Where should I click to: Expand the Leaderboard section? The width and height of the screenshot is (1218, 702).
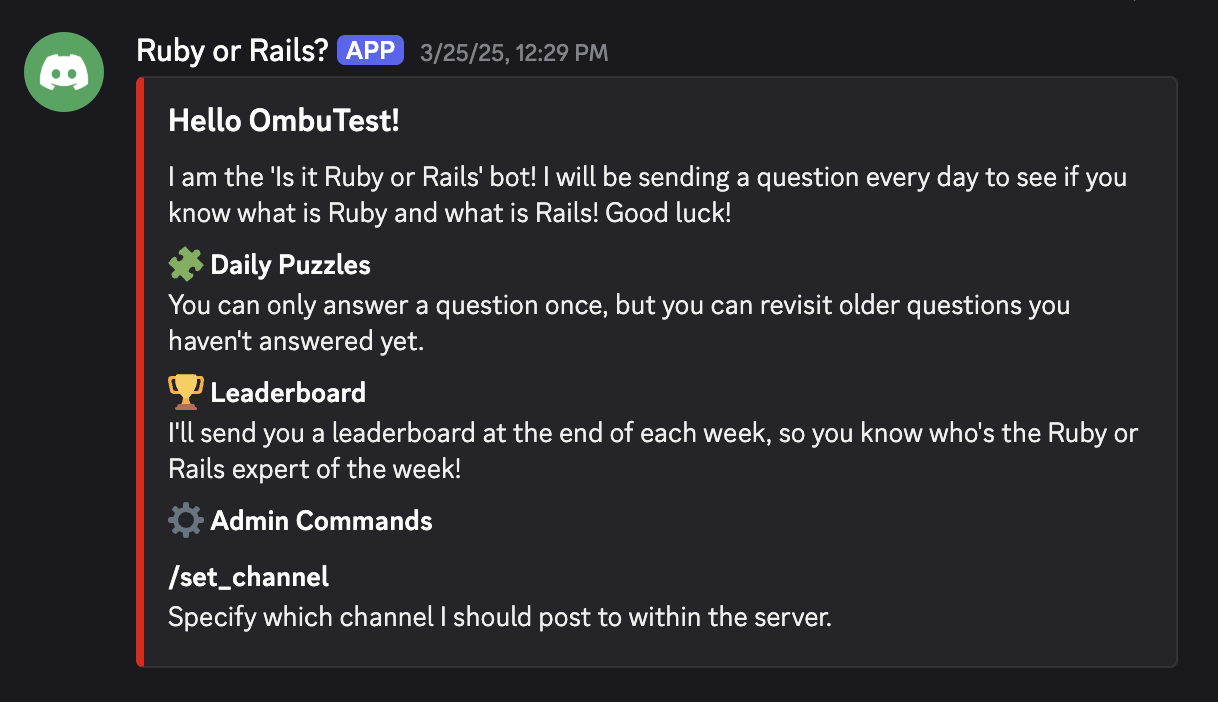[287, 391]
